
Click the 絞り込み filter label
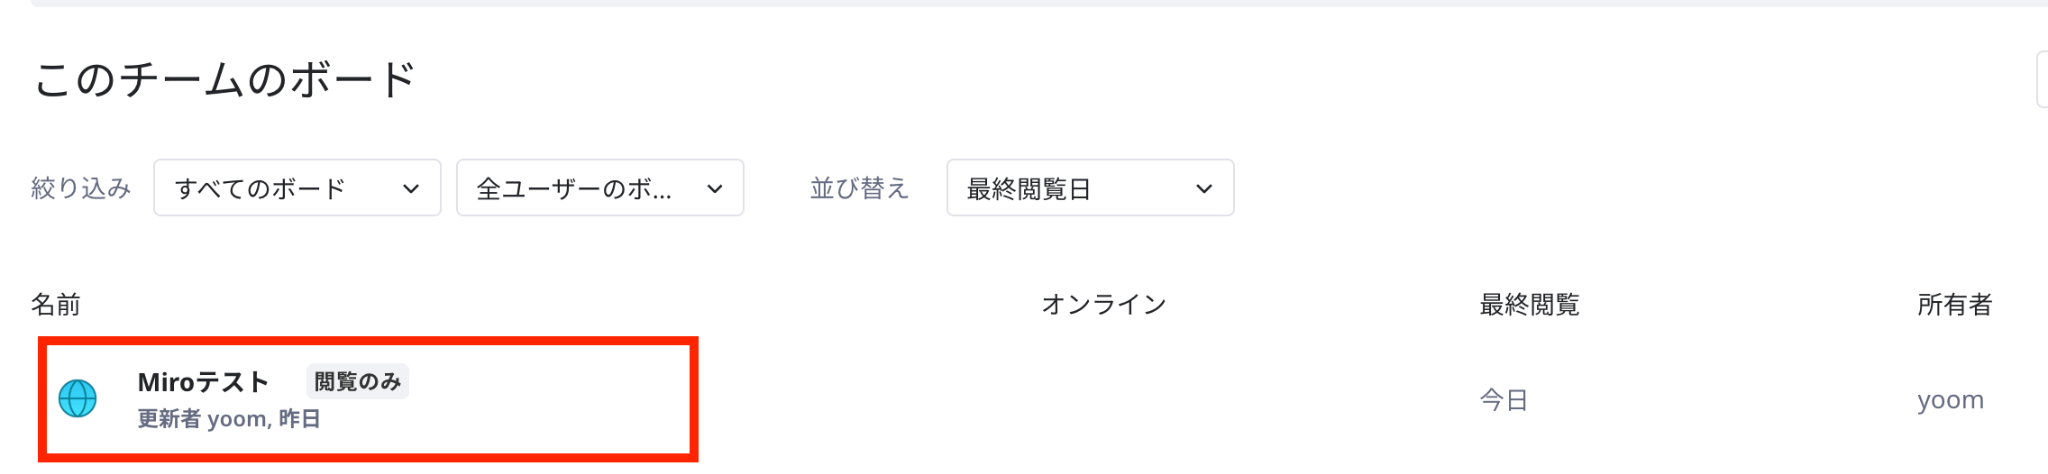[x=81, y=188]
